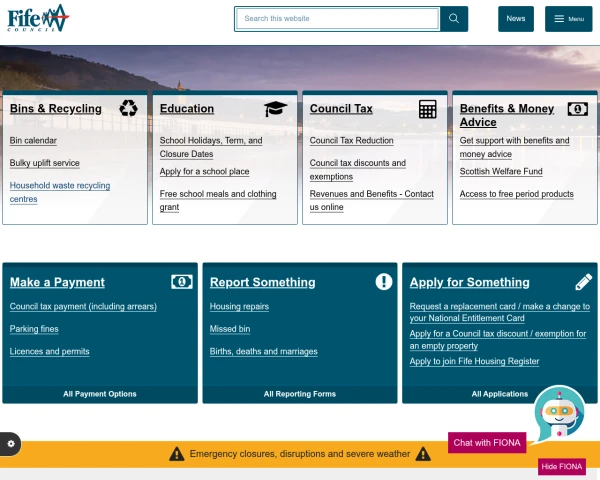Open the News page
Image resolution: width=600 pixels, height=480 pixels.
point(515,19)
